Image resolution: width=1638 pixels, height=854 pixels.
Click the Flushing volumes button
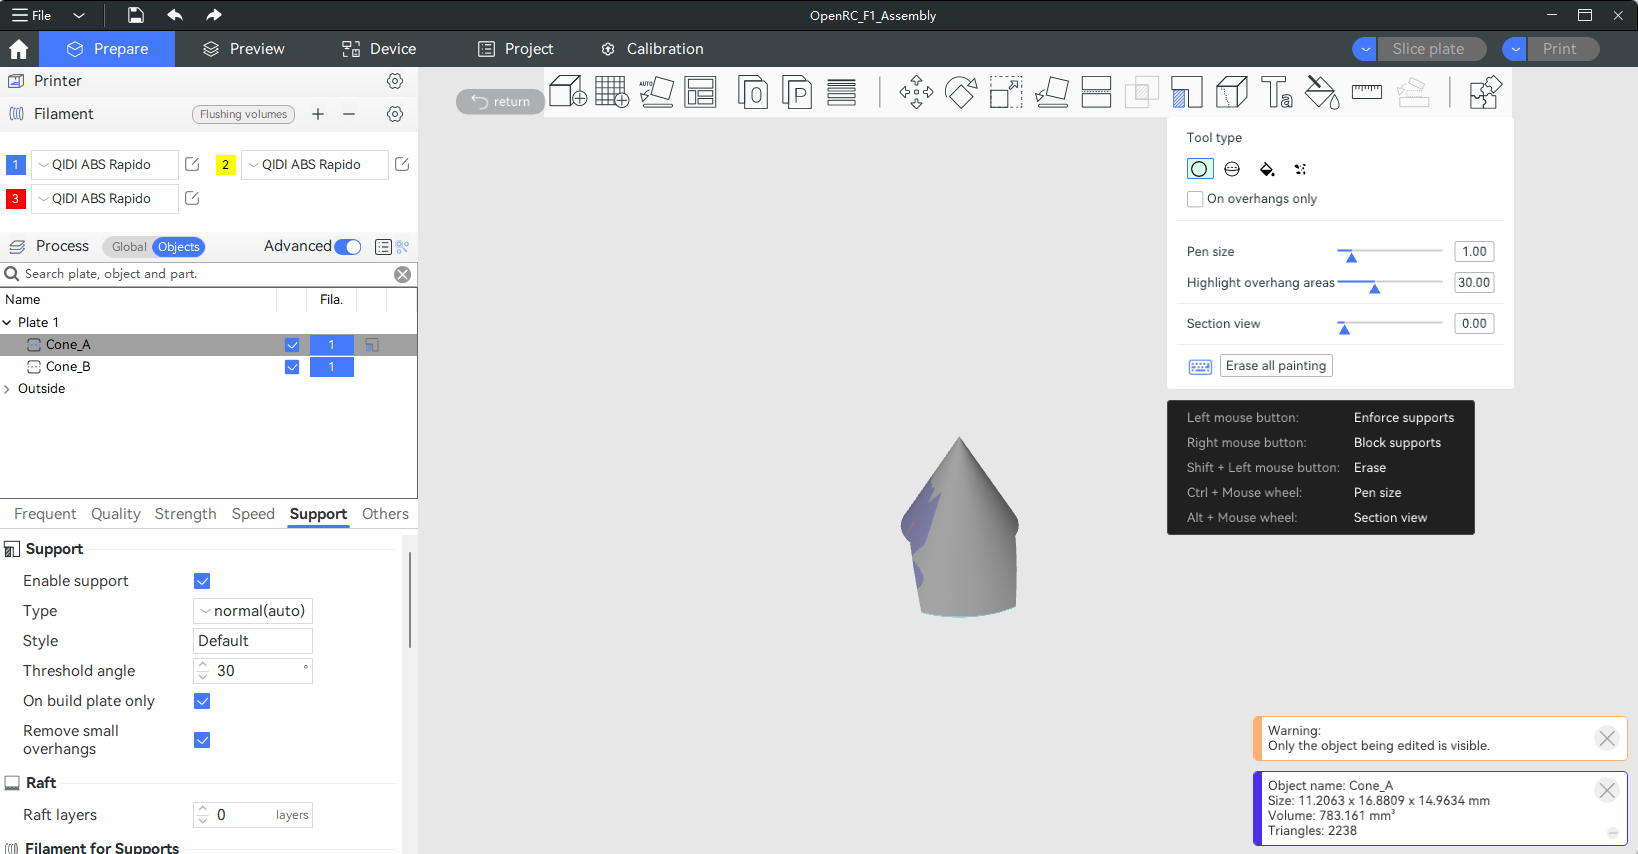coord(243,114)
